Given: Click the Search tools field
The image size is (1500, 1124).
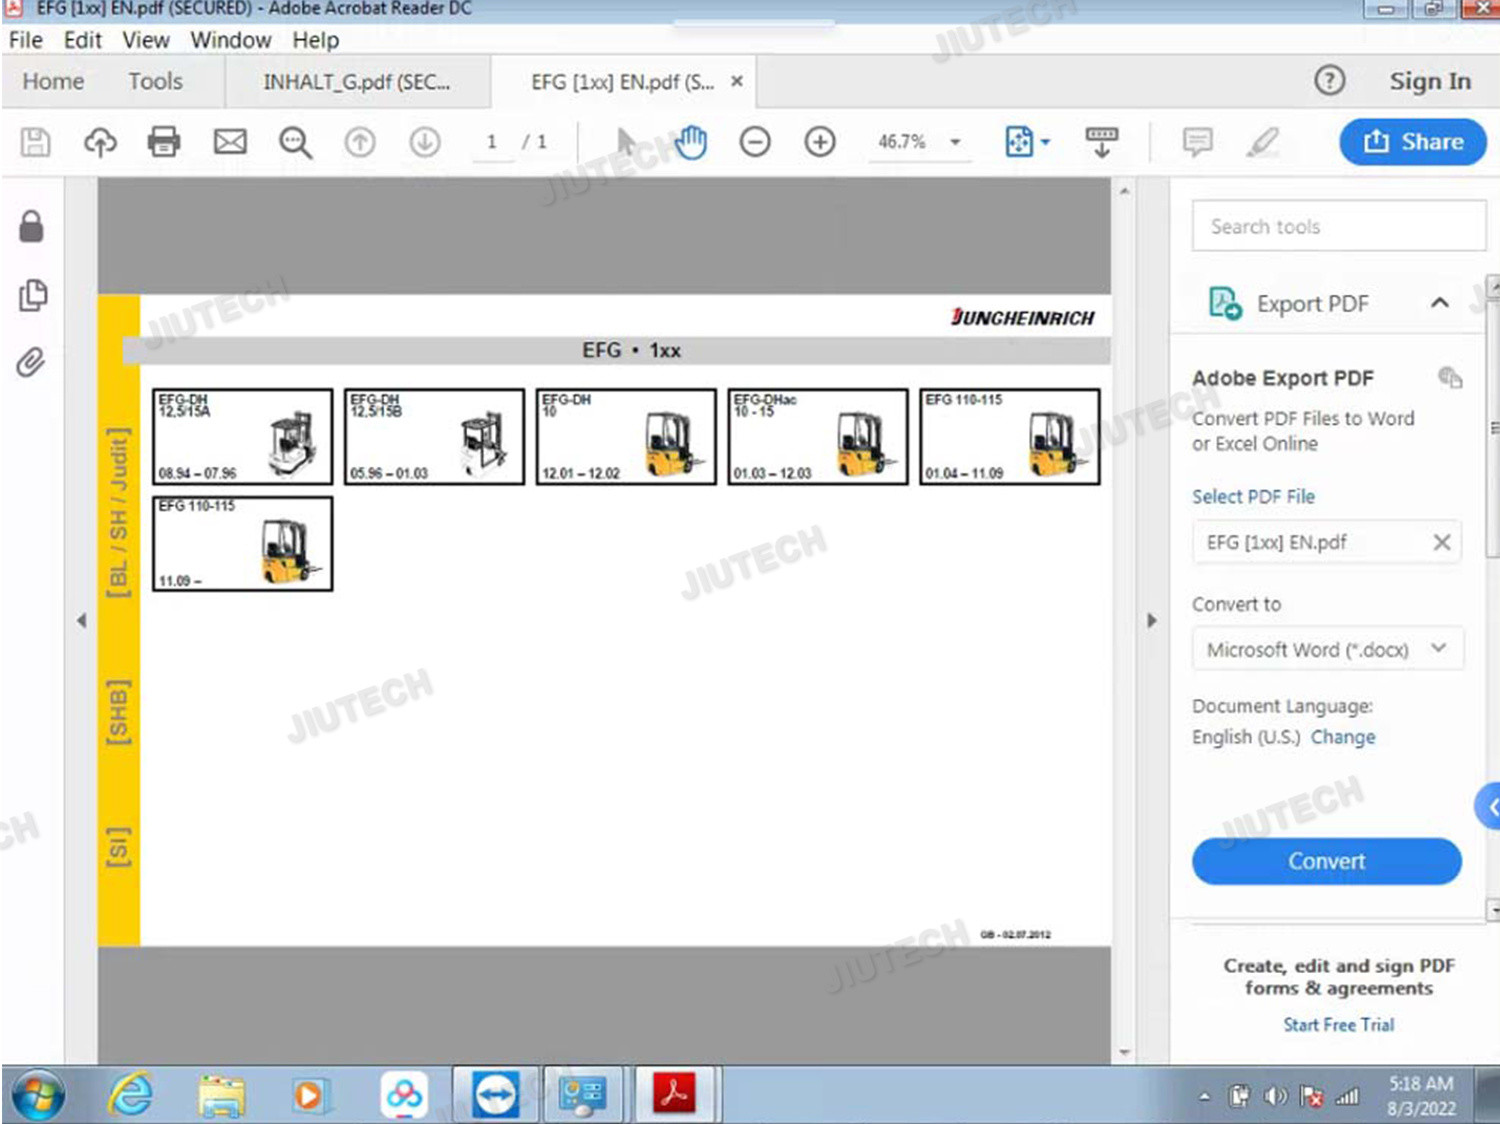Looking at the screenshot, I should (1338, 226).
